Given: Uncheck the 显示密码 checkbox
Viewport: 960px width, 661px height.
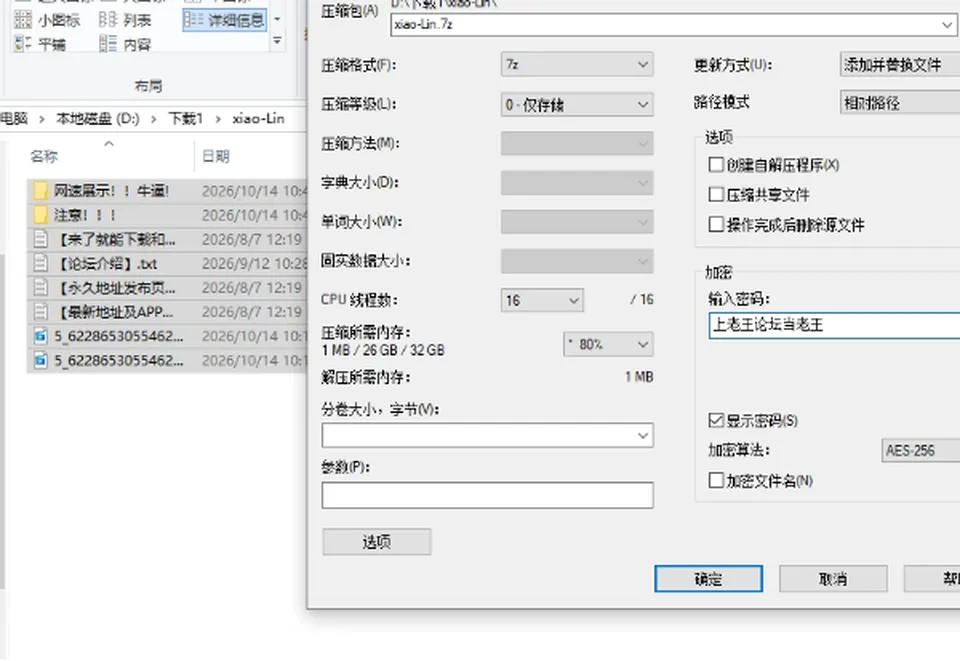Looking at the screenshot, I should click(x=716, y=420).
